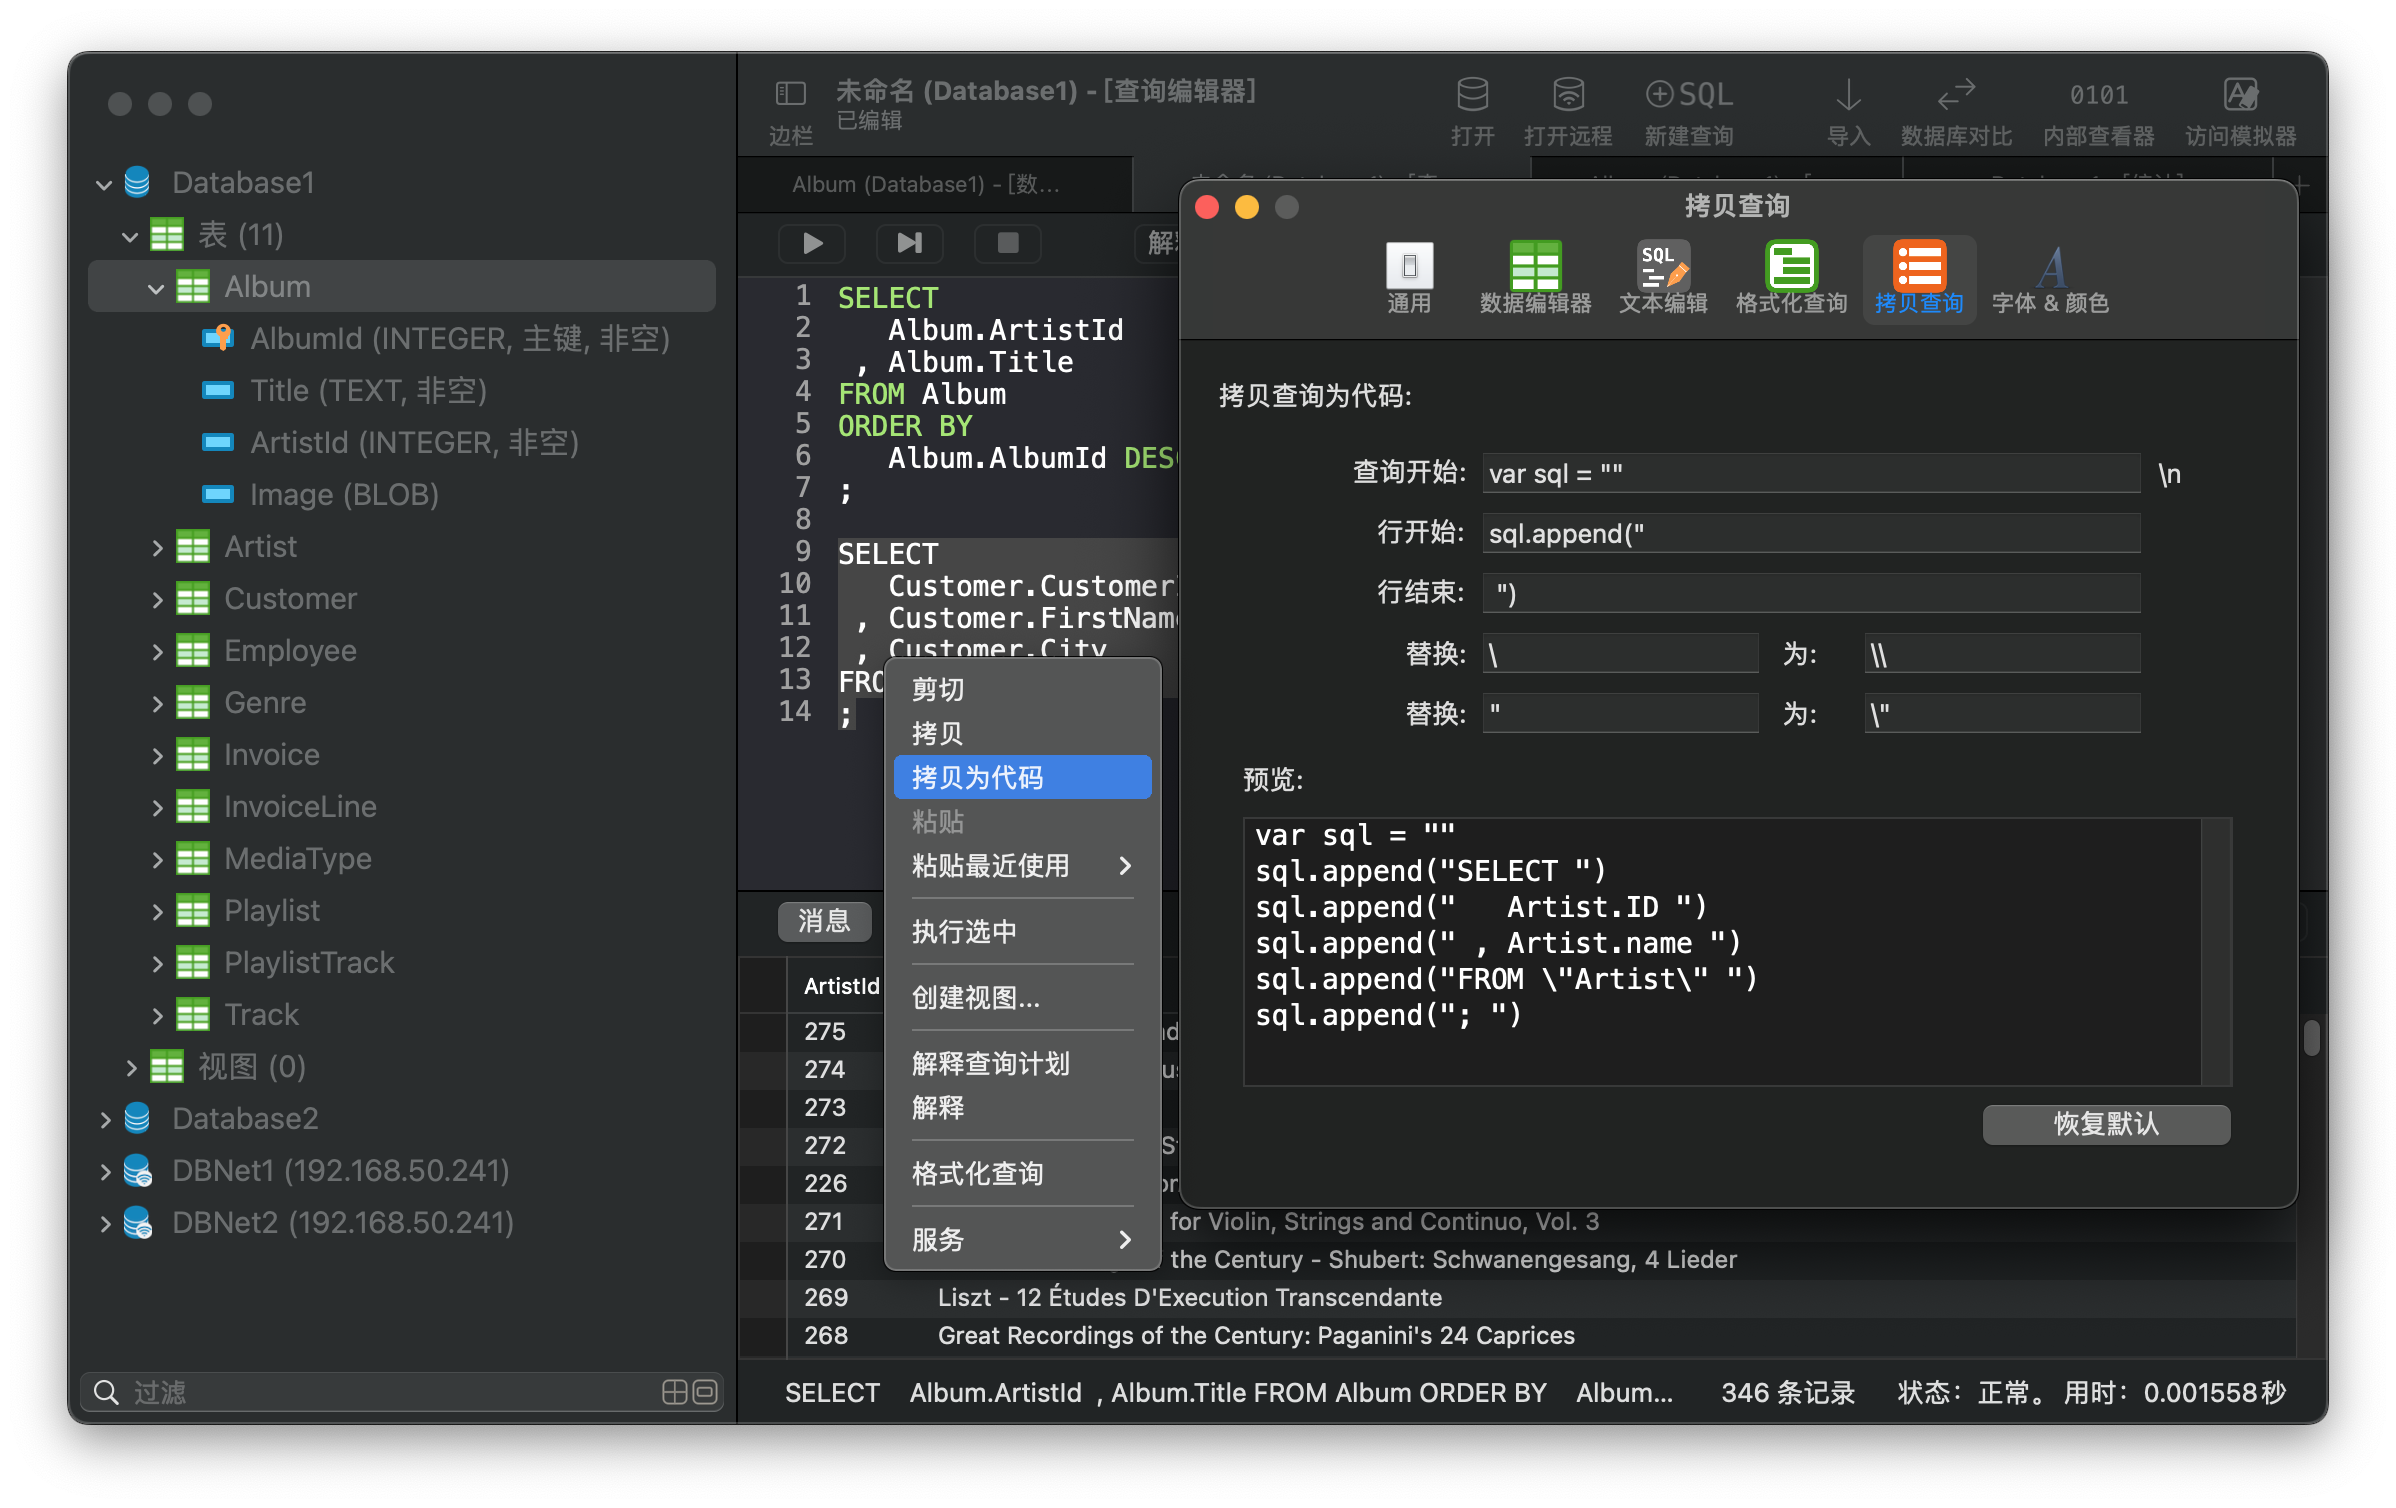The width and height of the screenshot is (2396, 1508).
Task: Toggle the sidebar (边栏) icon
Action: click(x=790, y=94)
